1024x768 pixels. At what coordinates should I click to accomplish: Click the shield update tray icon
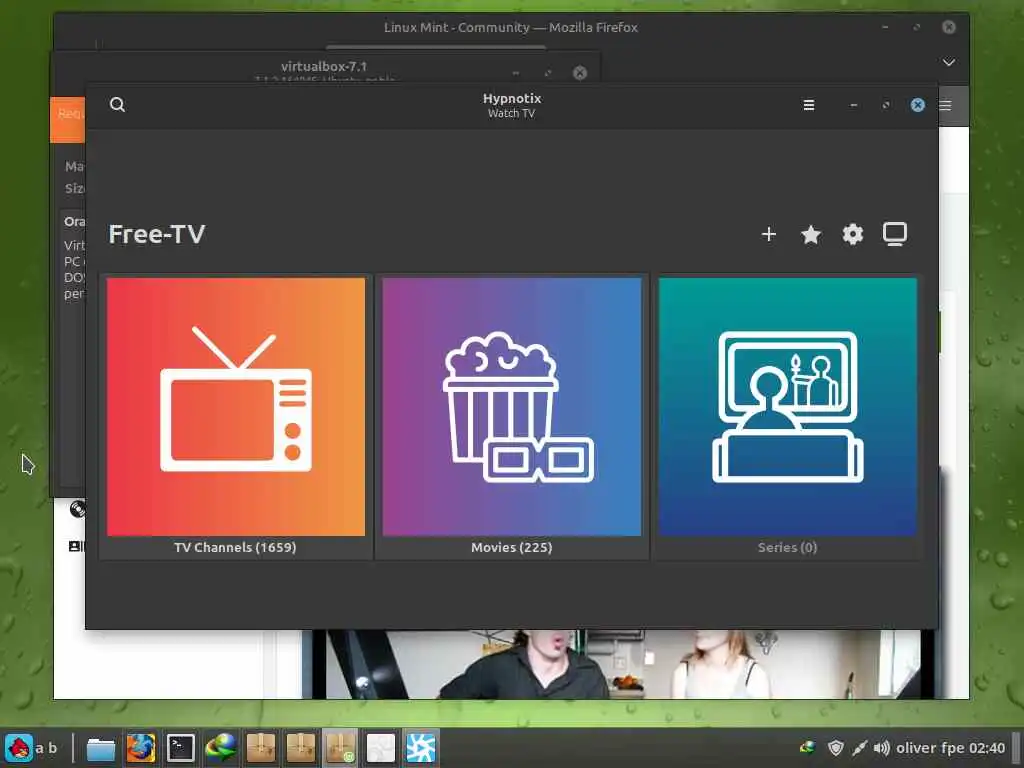point(835,748)
